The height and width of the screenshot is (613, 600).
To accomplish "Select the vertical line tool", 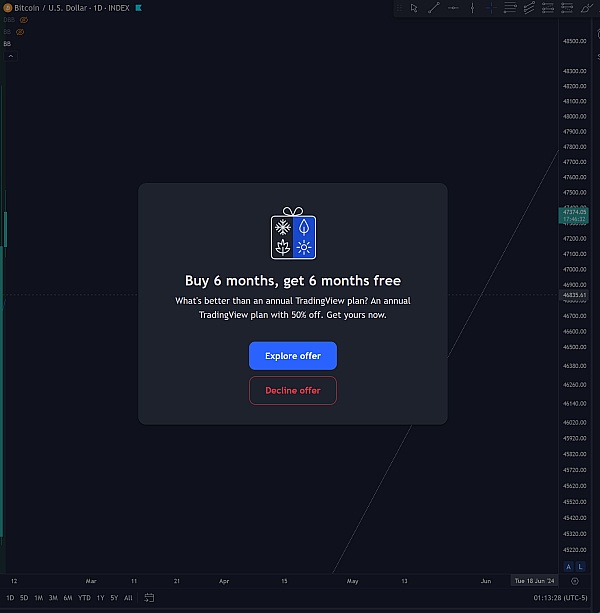I will pos(472,8).
